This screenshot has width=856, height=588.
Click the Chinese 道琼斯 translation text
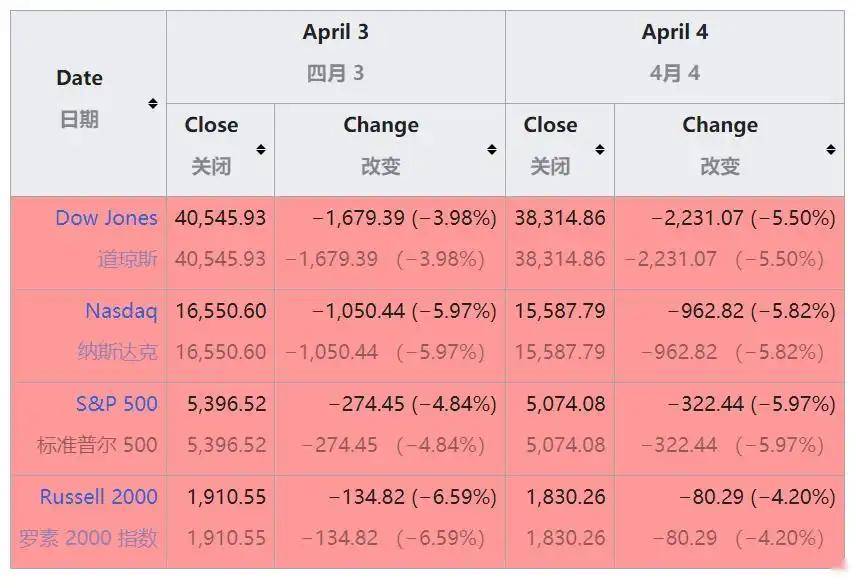(128, 259)
